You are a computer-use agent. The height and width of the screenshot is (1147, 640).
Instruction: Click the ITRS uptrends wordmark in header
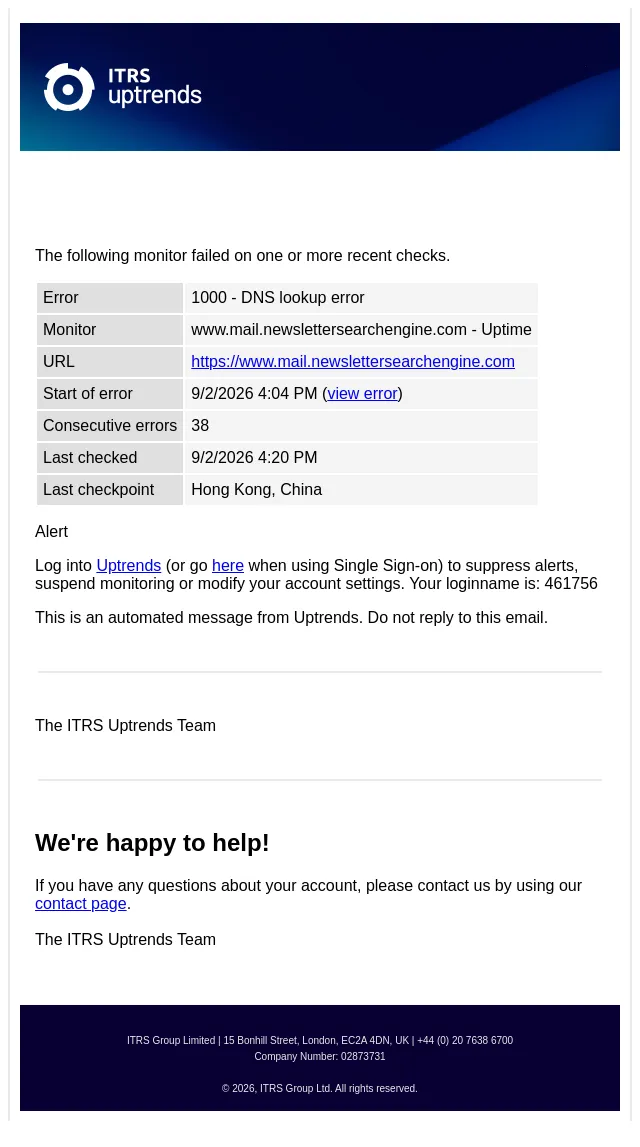pos(154,87)
